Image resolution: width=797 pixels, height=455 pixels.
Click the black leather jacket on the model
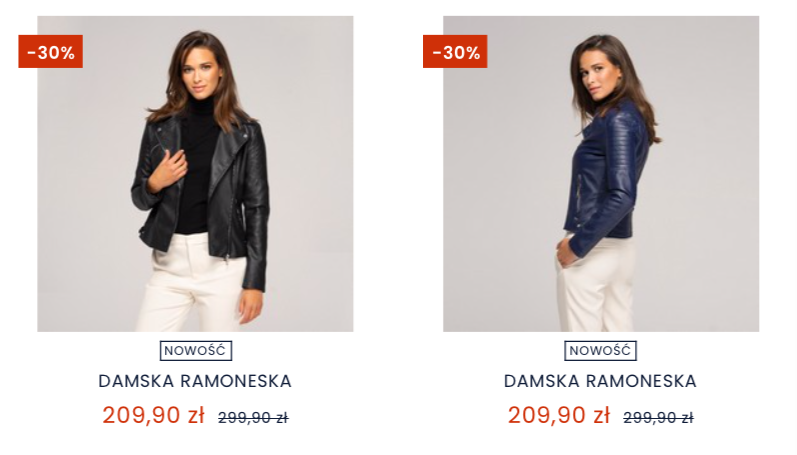pos(245,190)
